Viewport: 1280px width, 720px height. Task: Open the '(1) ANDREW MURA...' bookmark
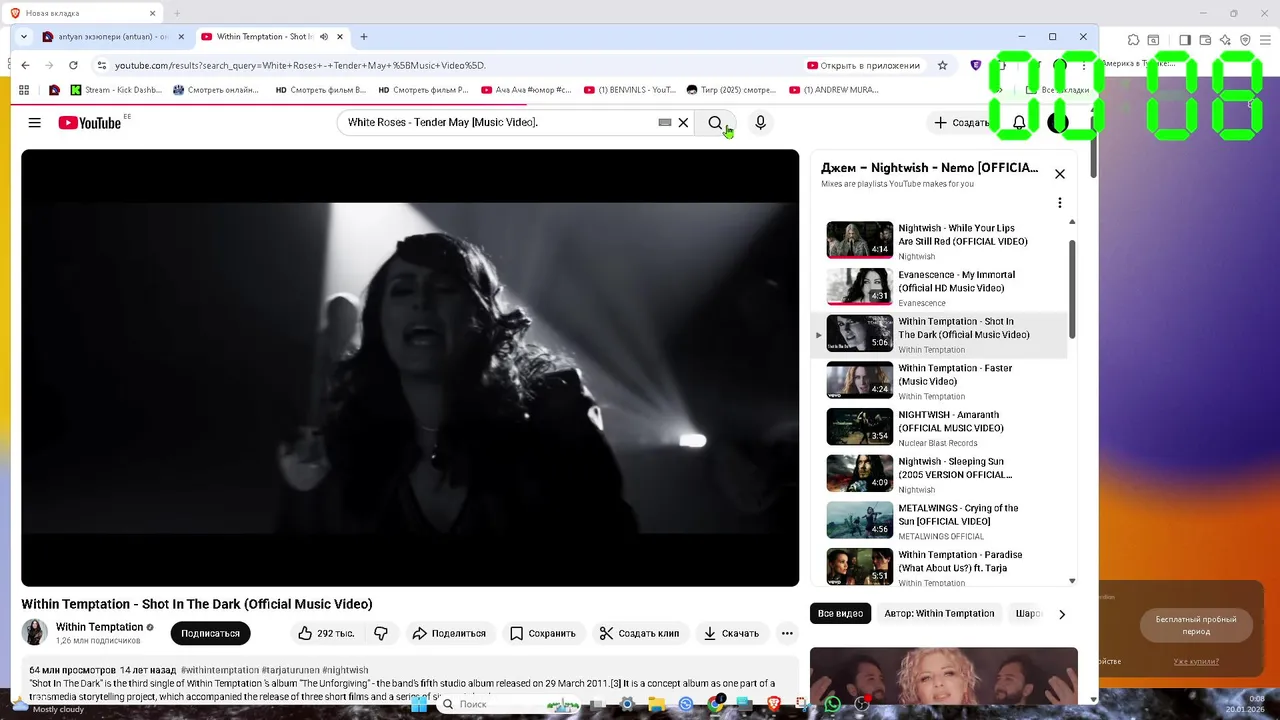click(835, 90)
